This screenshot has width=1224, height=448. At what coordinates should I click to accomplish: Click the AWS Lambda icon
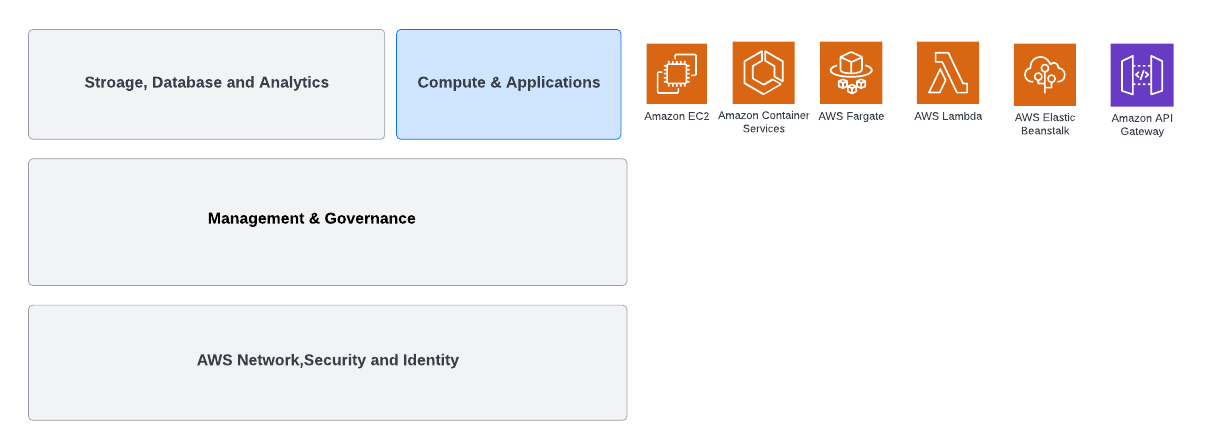click(948, 73)
